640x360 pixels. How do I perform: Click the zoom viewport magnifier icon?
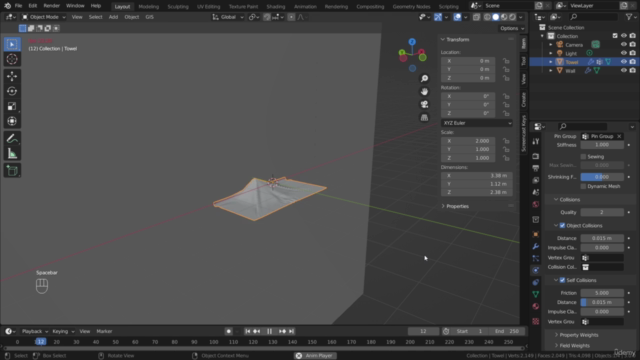[x=424, y=78]
